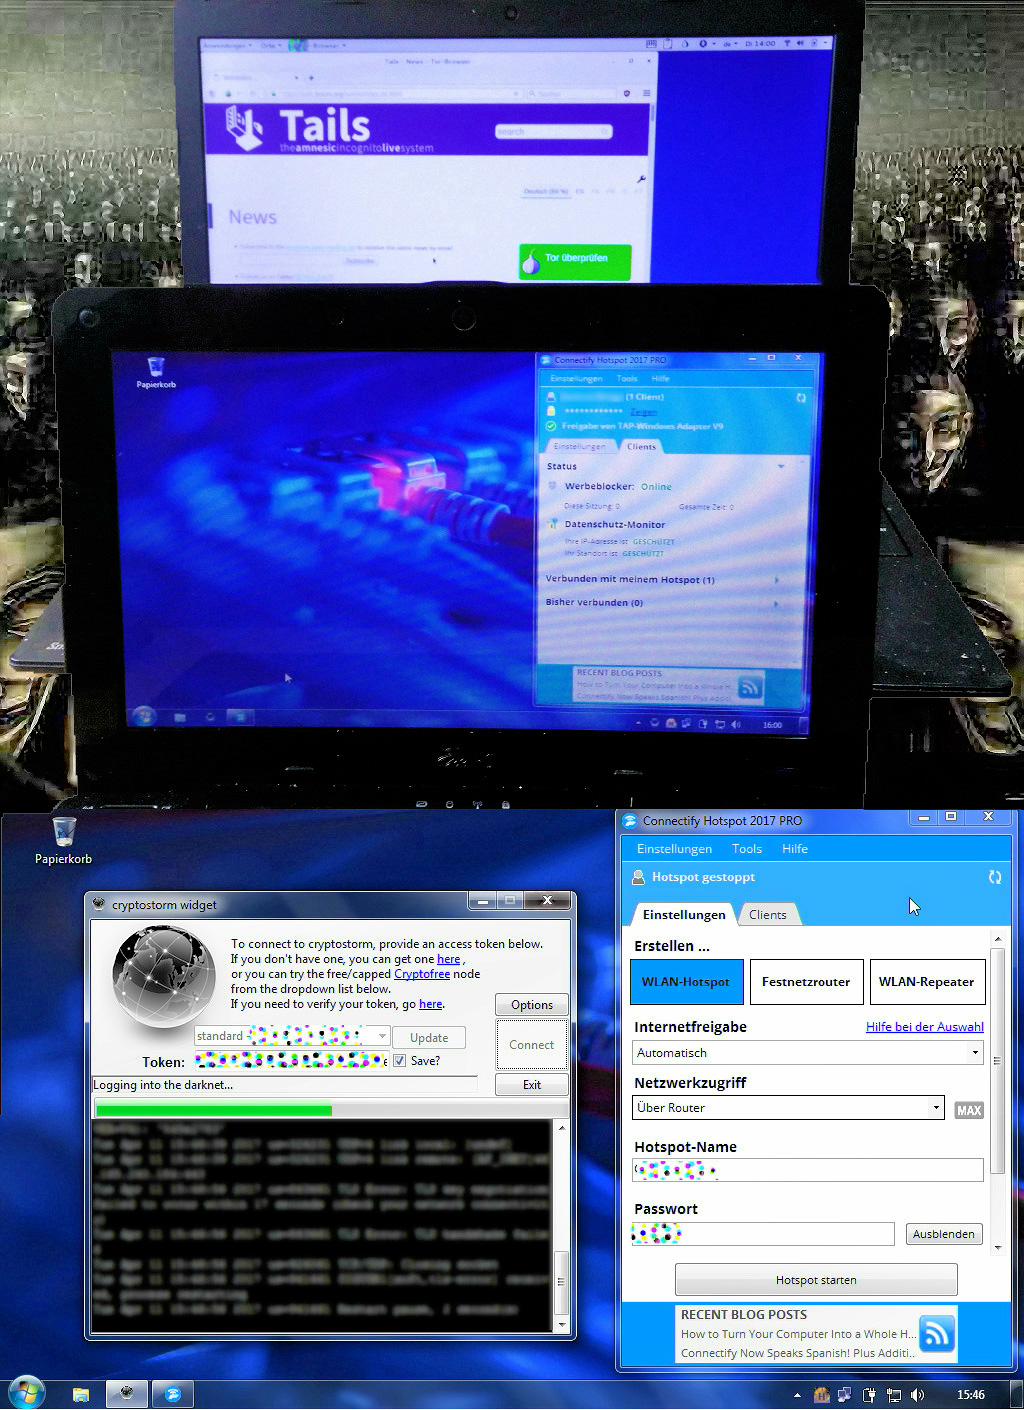Open the Internetfreigabe dropdown set to Automatisch
This screenshot has width=1024, height=1410.
pos(808,1053)
